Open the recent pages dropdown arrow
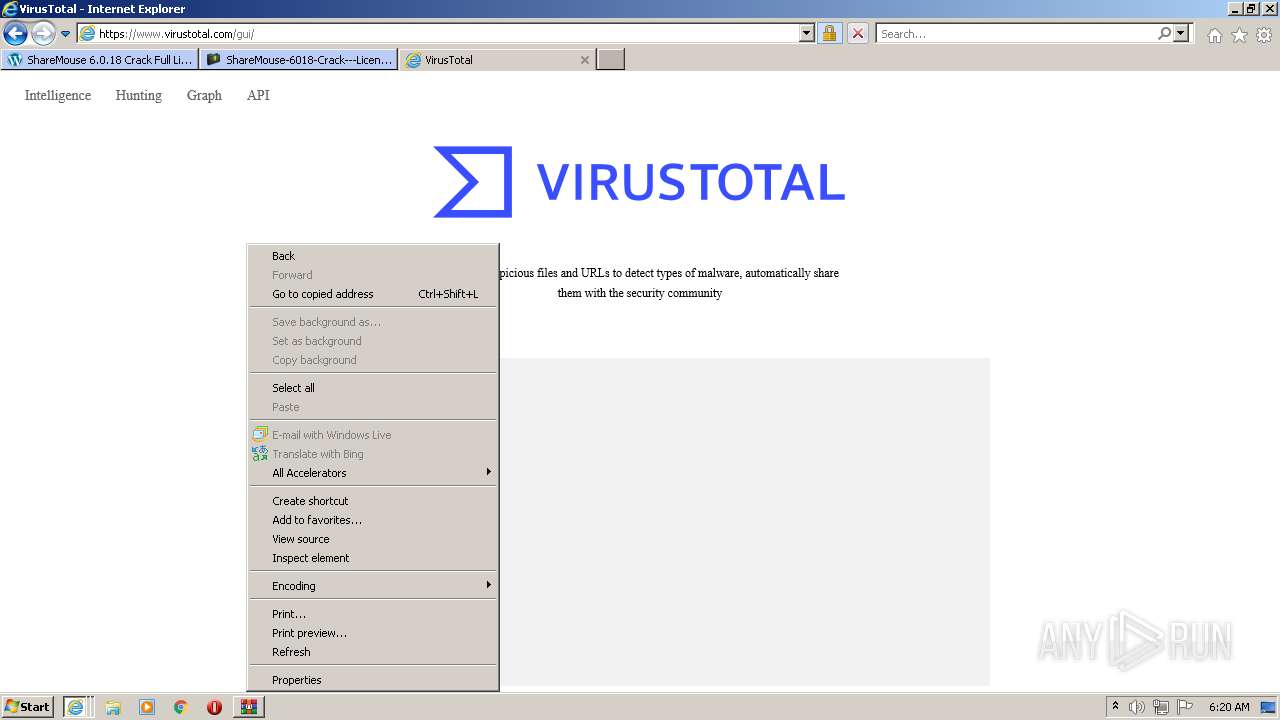This screenshot has width=1280, height=720. [66, 33]
